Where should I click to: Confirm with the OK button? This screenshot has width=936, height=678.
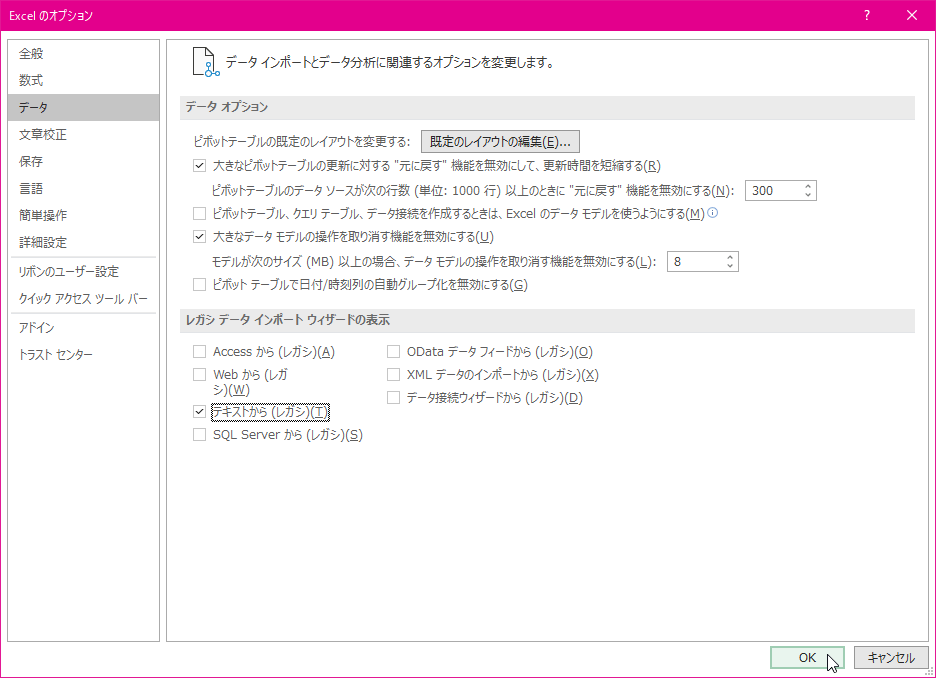coord(807,658)
